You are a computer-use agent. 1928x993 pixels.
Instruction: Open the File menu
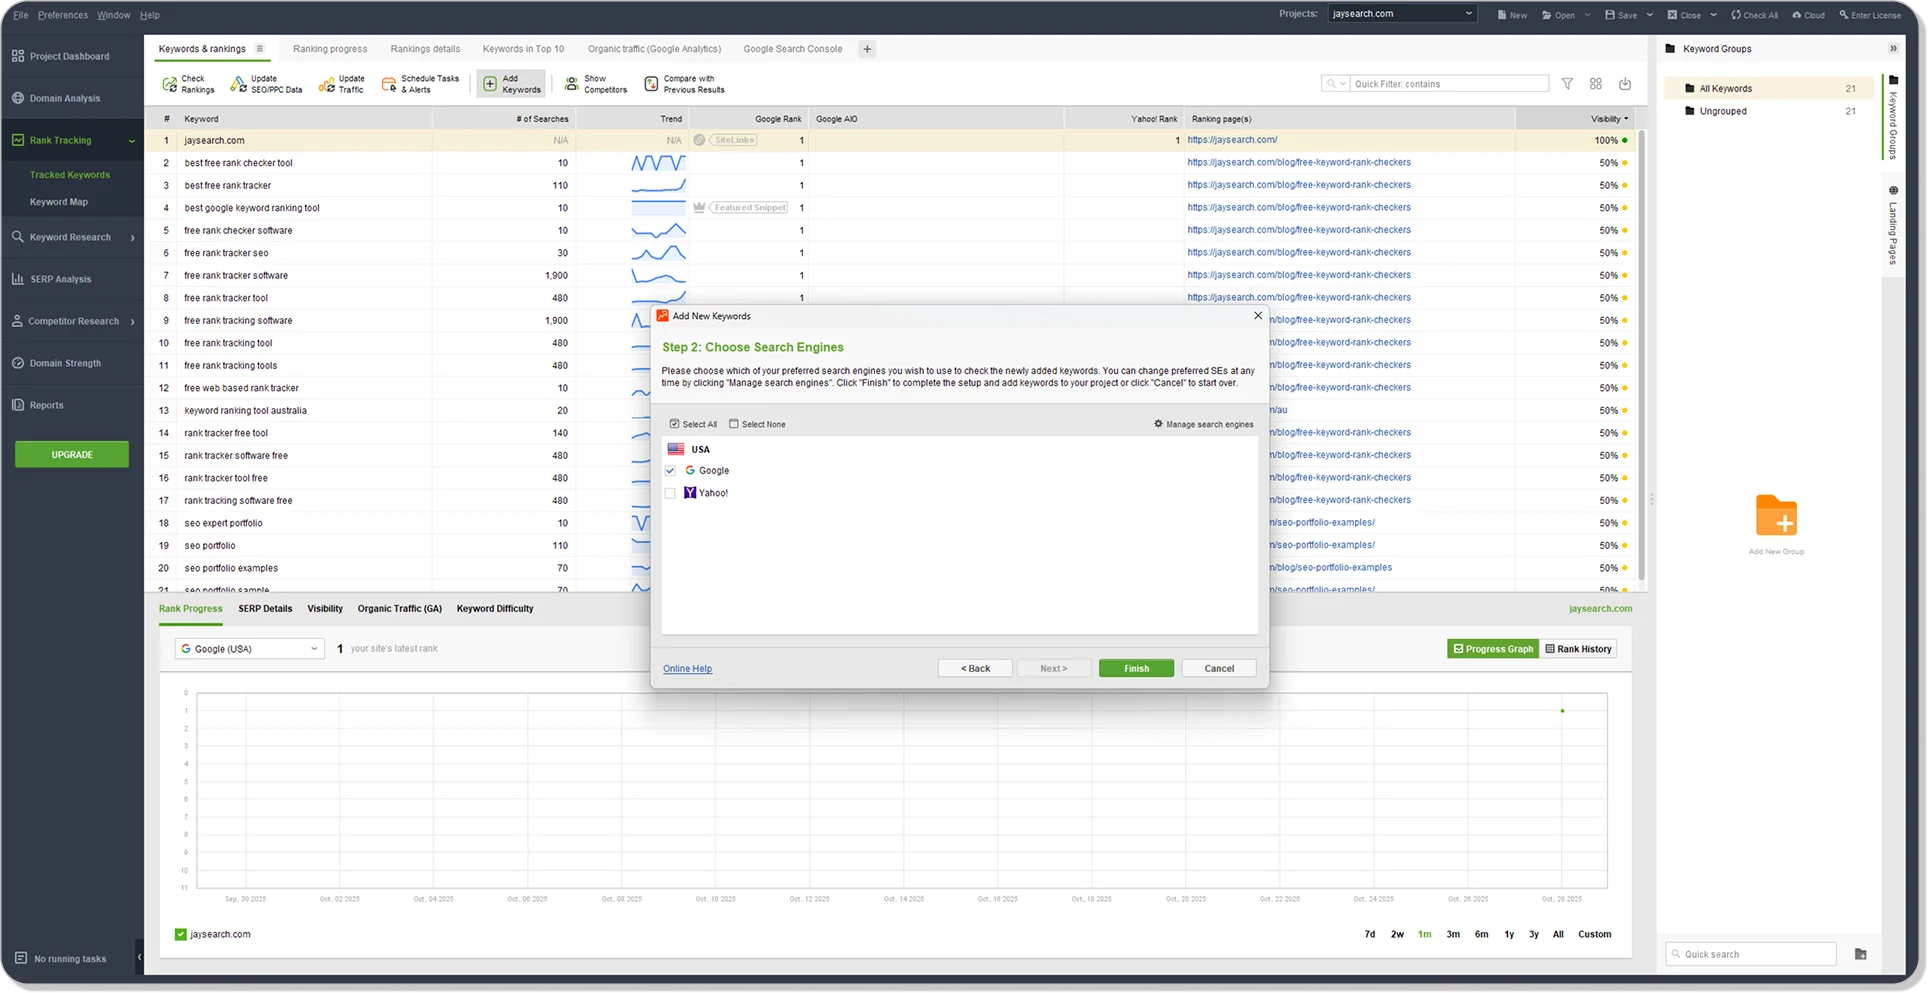tap(20, 15)
